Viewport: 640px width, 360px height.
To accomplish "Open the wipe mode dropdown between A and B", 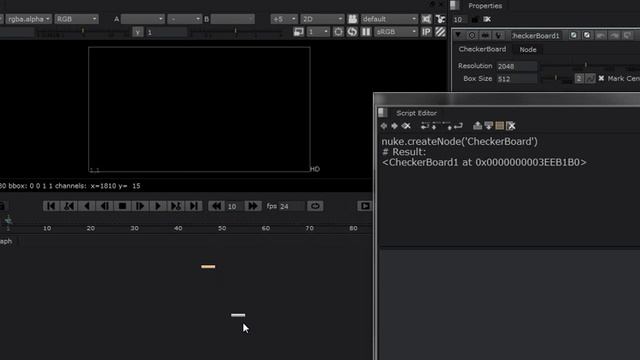I will tap(184, 19).
